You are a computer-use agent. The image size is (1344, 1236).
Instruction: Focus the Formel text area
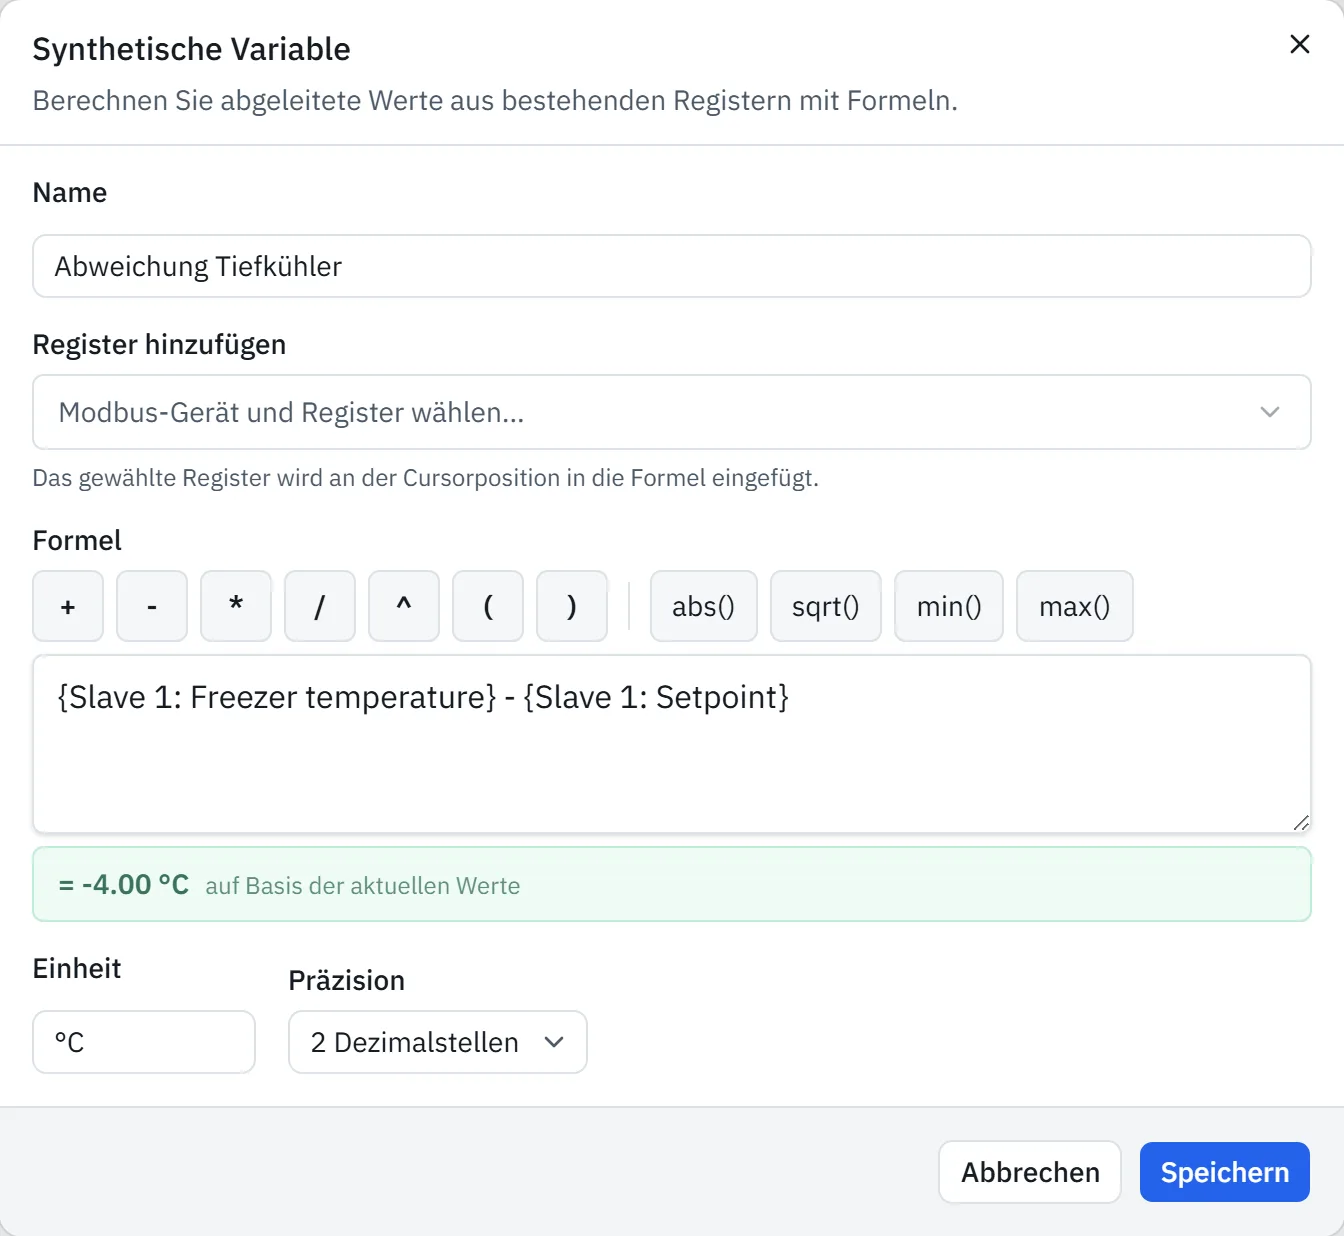click(x=672, y=744)
